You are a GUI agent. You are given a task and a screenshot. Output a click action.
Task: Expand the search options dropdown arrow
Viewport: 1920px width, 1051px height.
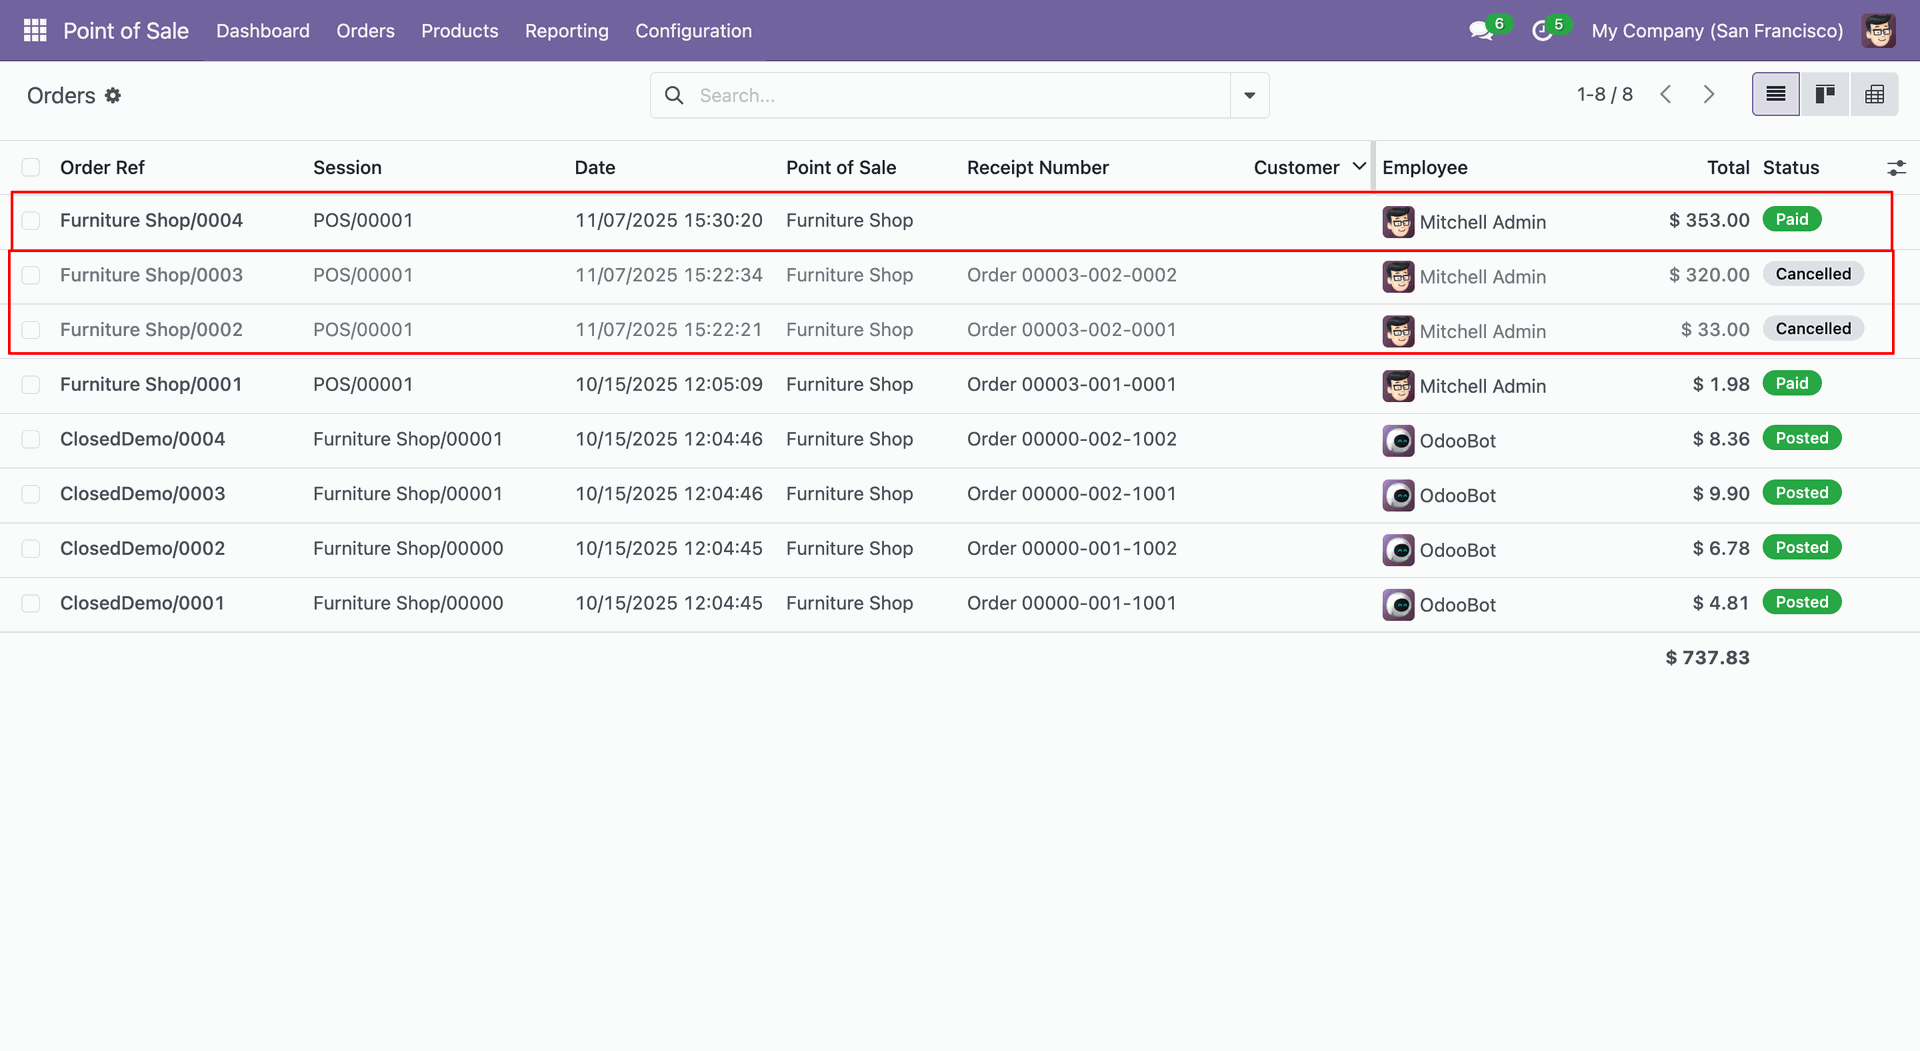(1249, 96)
